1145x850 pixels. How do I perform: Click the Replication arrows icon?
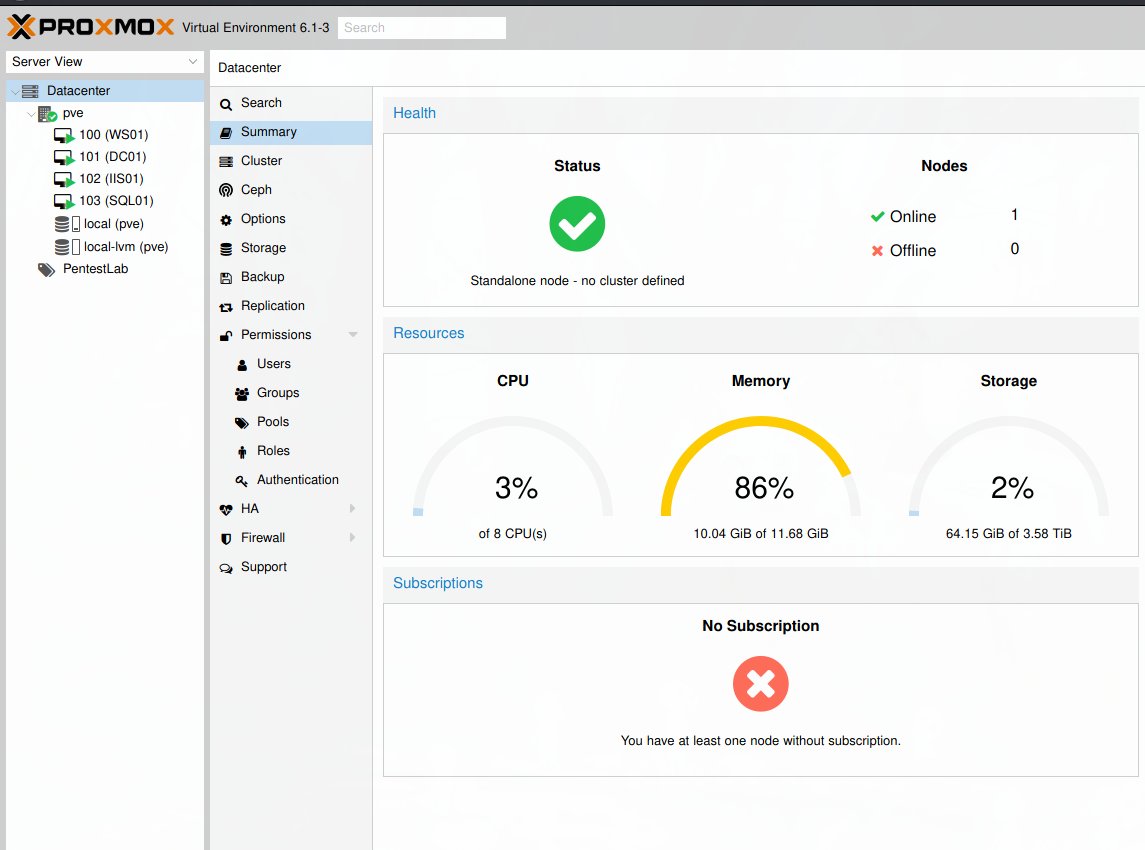coord(226,307)
